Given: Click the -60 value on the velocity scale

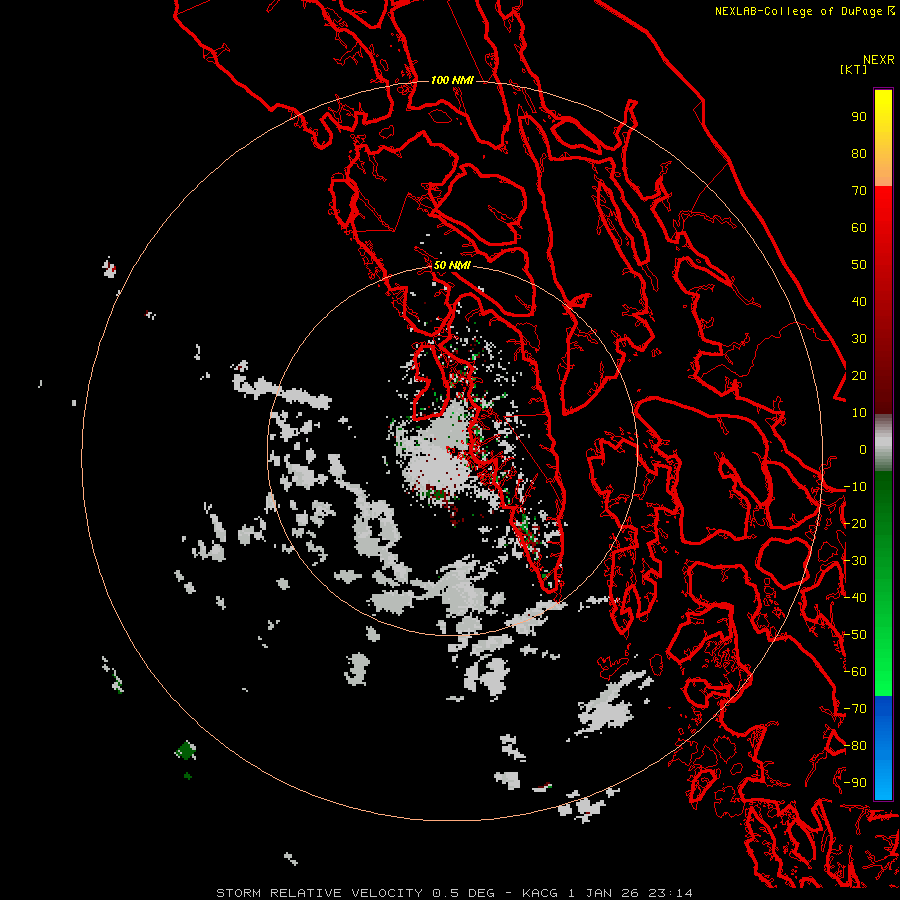Looking at the screenshot, I should pos(855,672).
